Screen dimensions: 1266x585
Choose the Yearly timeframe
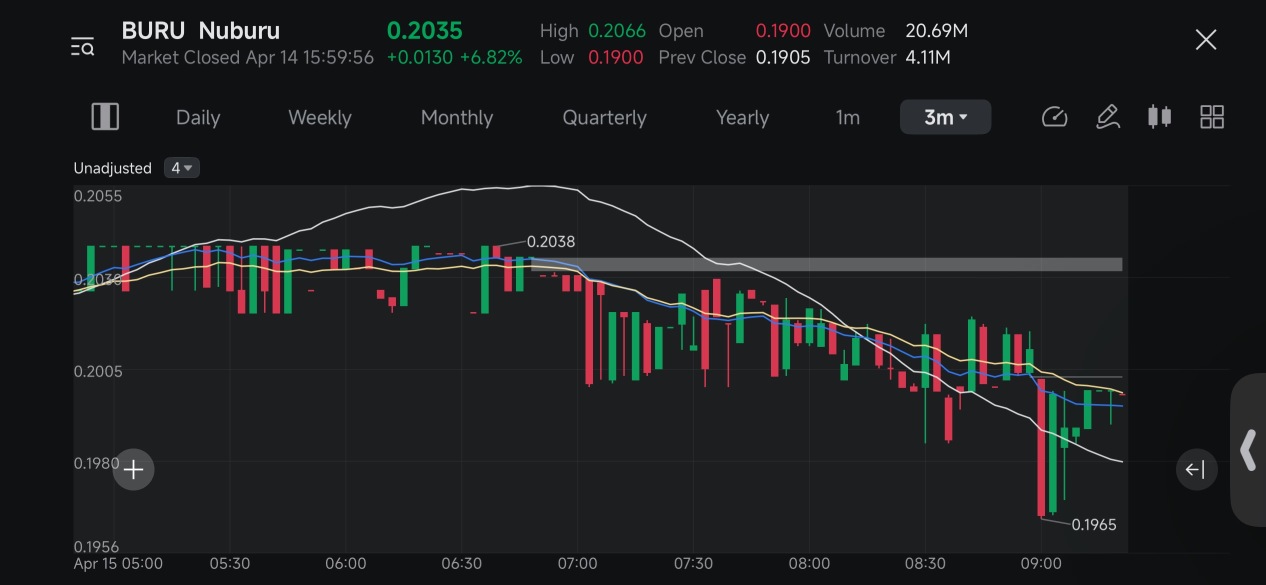pos(742,117)
